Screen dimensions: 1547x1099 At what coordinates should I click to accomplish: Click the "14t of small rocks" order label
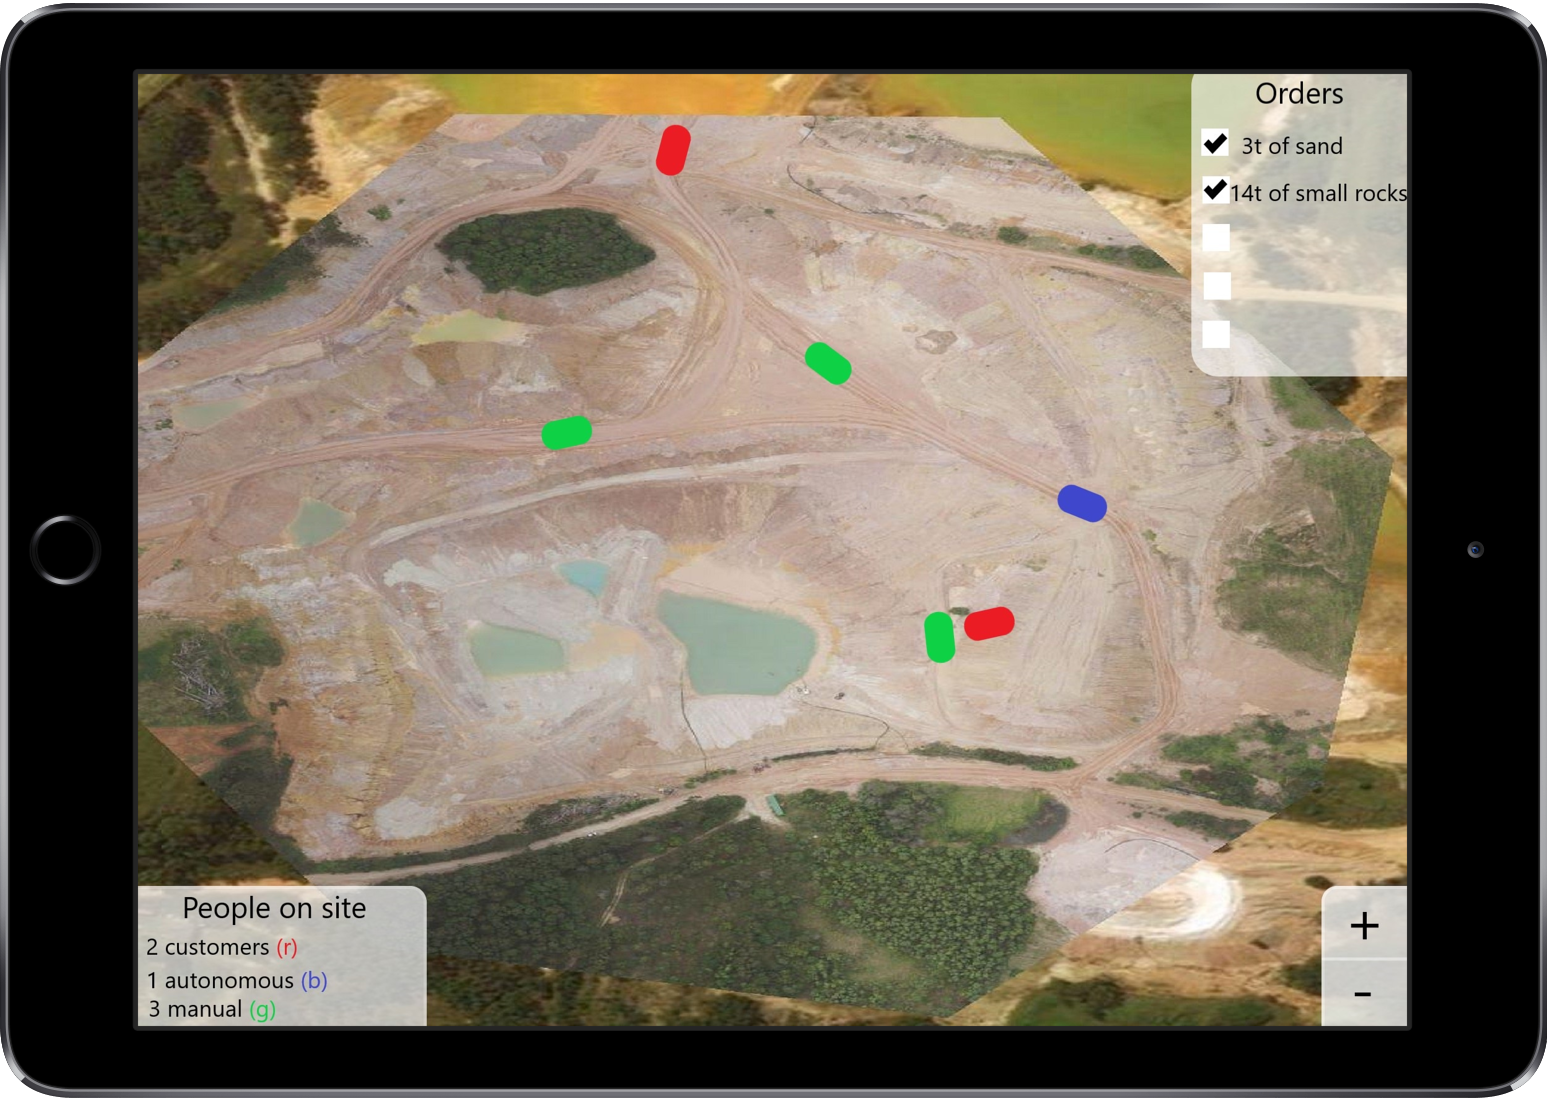point(1318,193)
